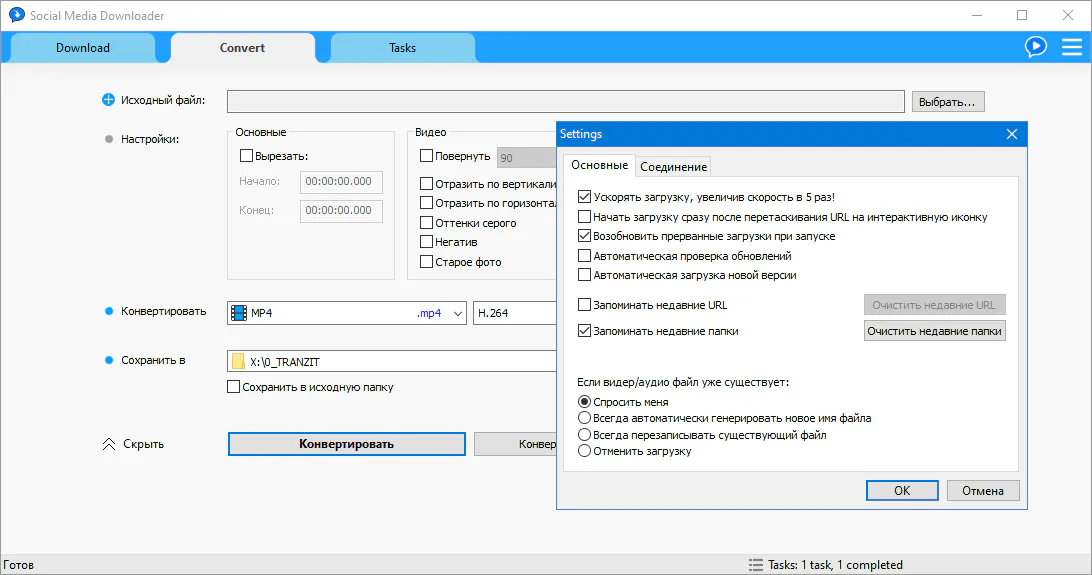Viewport: 1092px width, 575px height.
Task: Collapse settings using the Скрыть chevron icon
Action: [x=109, y=444]
